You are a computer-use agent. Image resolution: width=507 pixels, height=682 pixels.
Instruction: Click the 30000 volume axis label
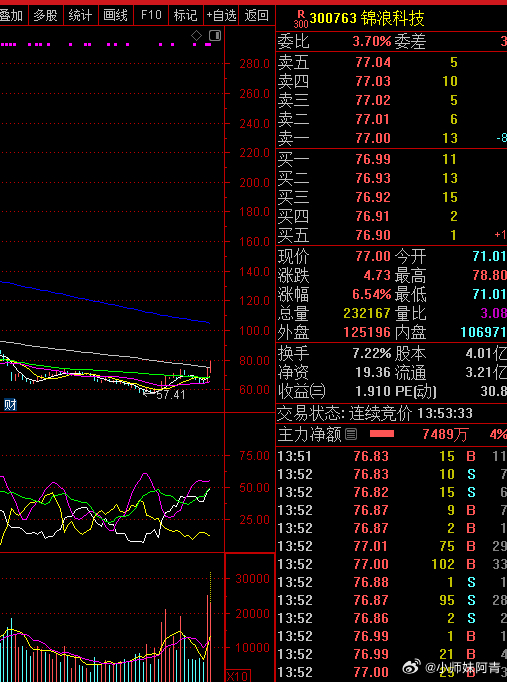[253, 579]
